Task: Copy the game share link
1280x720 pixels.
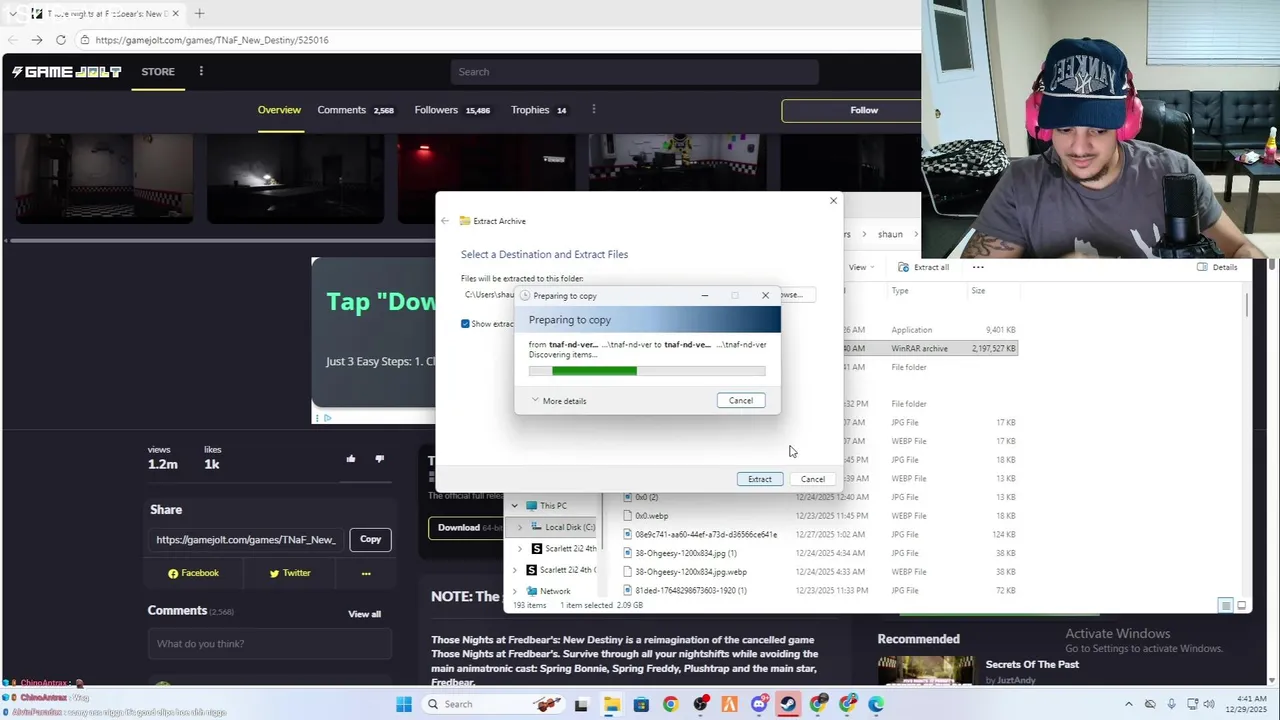Action: pos(370,539)
